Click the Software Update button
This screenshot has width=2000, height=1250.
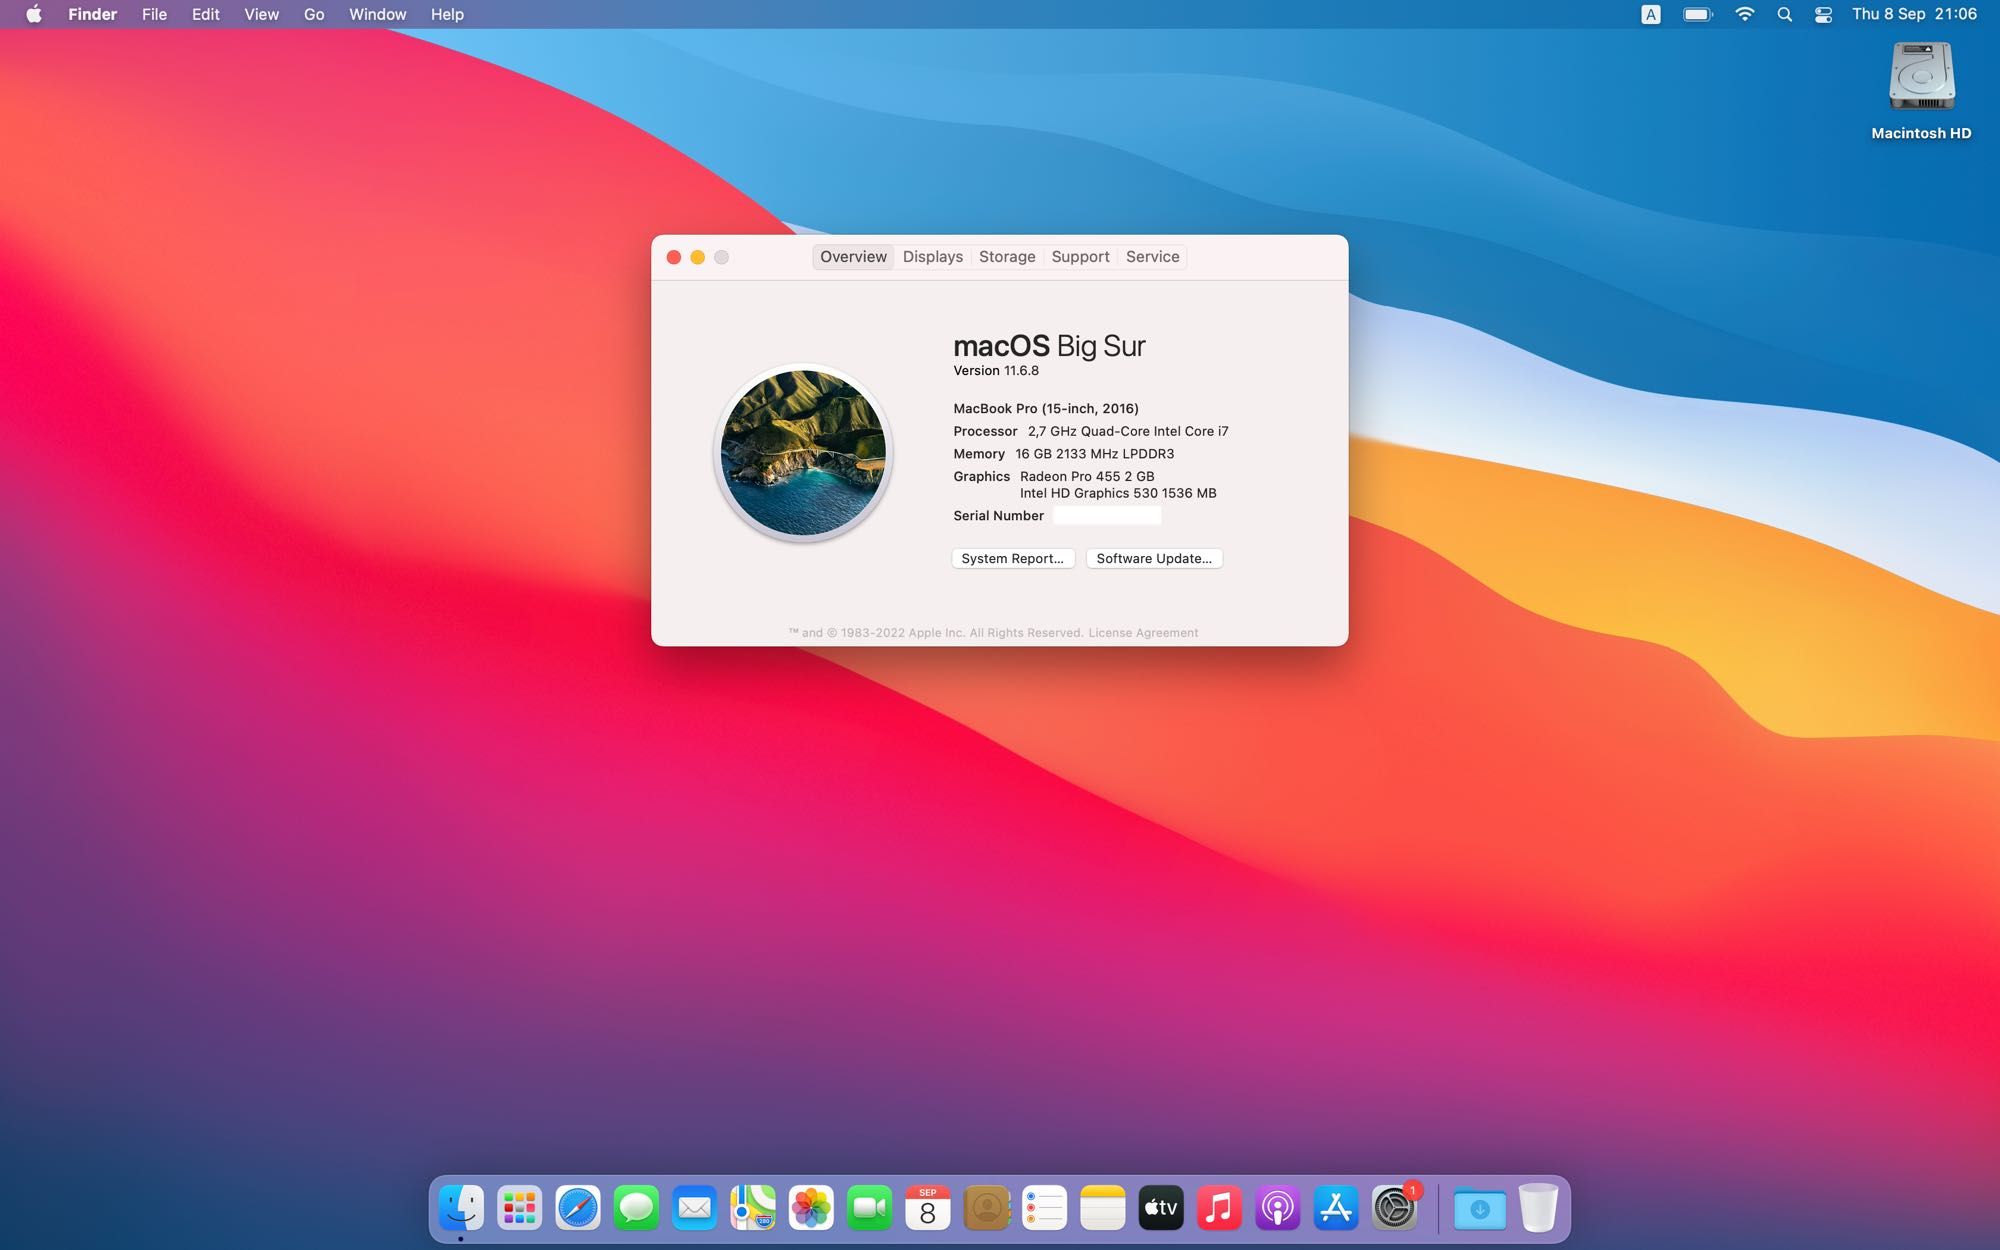tap(1154, 558)
